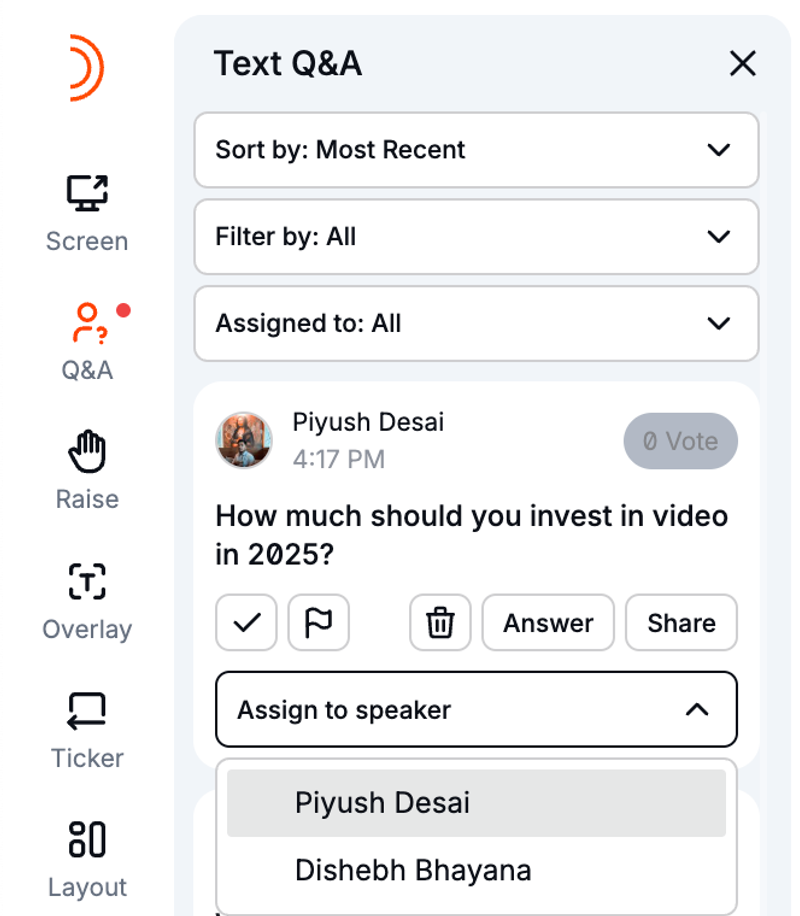The width and height of the screenshot is (800, 916).
Task: Choose Dishebh Bhayana as speaker
Action: pyautogui.click(x=476, y=870)
